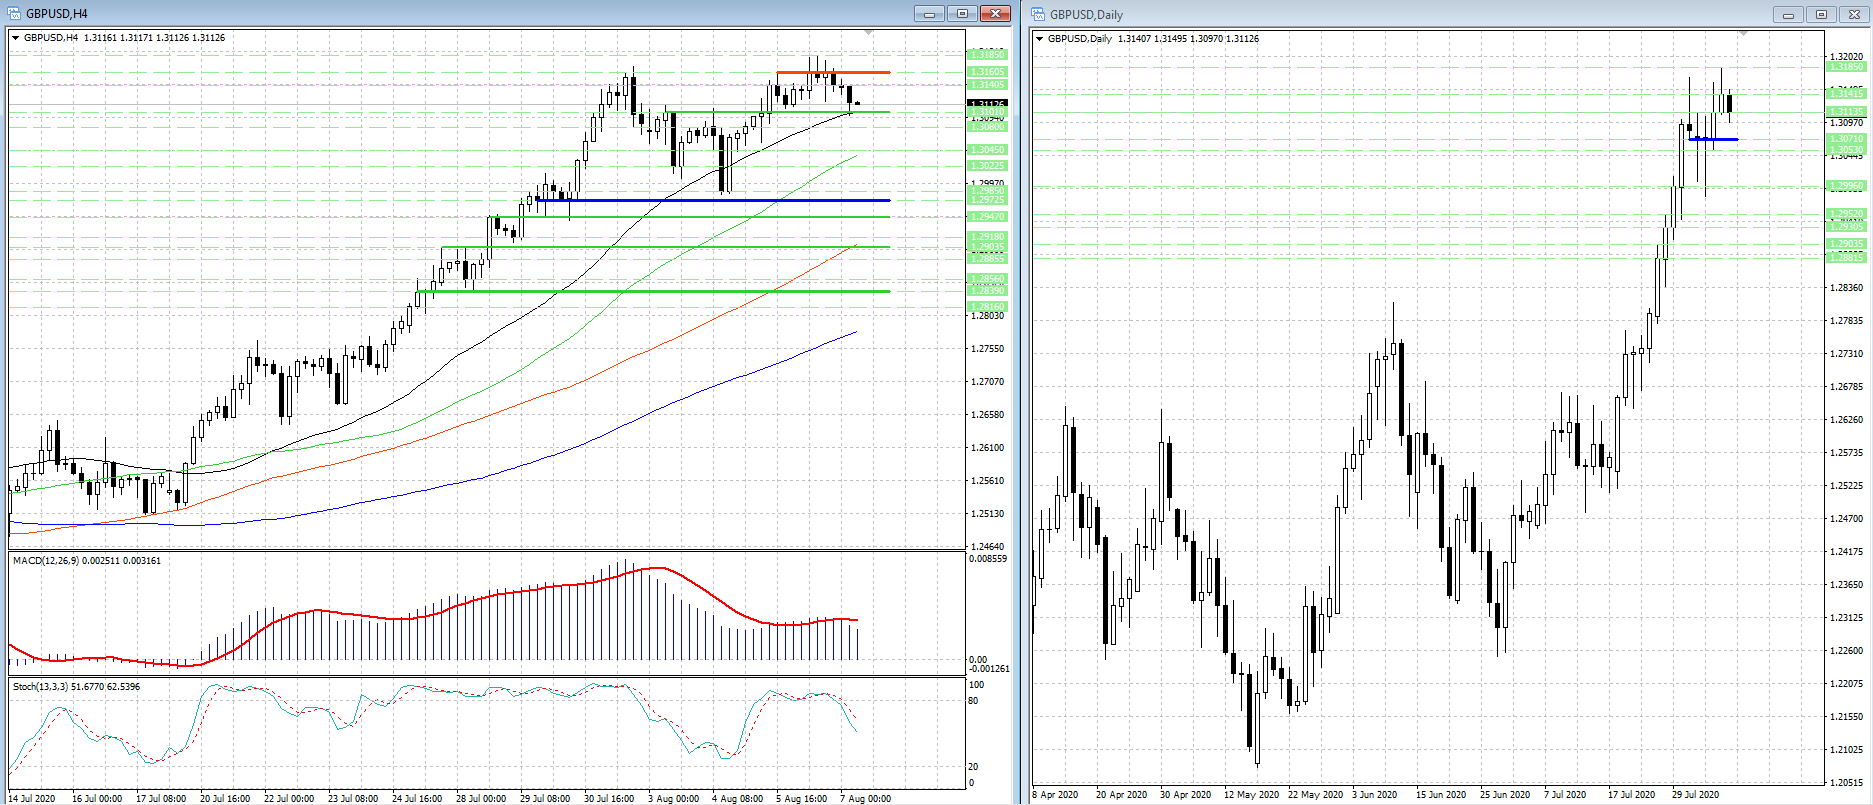Click the MACD(12,26,9) indicator label
Image resolution: width=1873 pixels, height=805 pixels.
[x=87, y=561]
